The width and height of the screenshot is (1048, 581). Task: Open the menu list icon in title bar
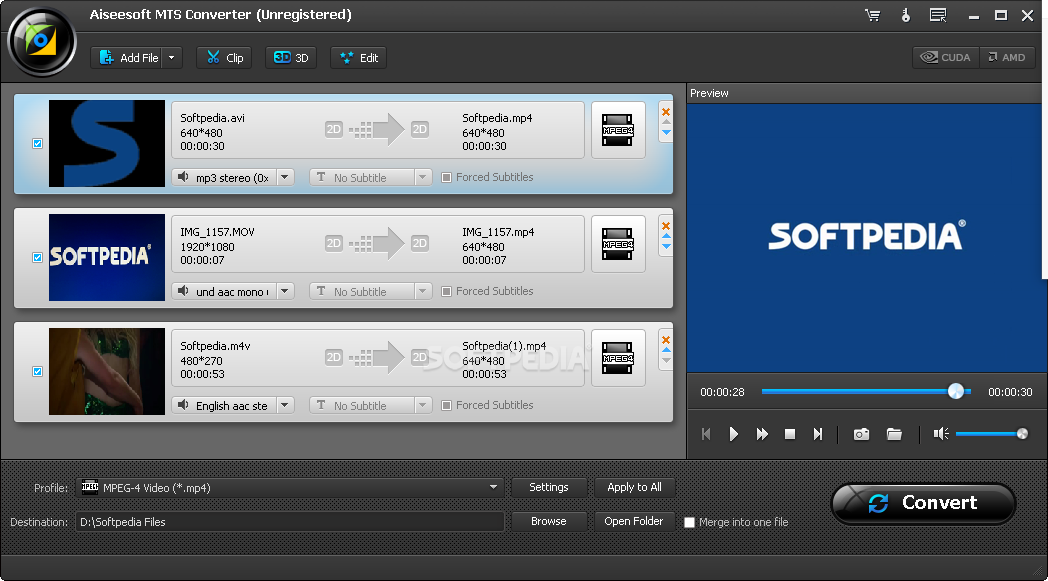(938, 15)
